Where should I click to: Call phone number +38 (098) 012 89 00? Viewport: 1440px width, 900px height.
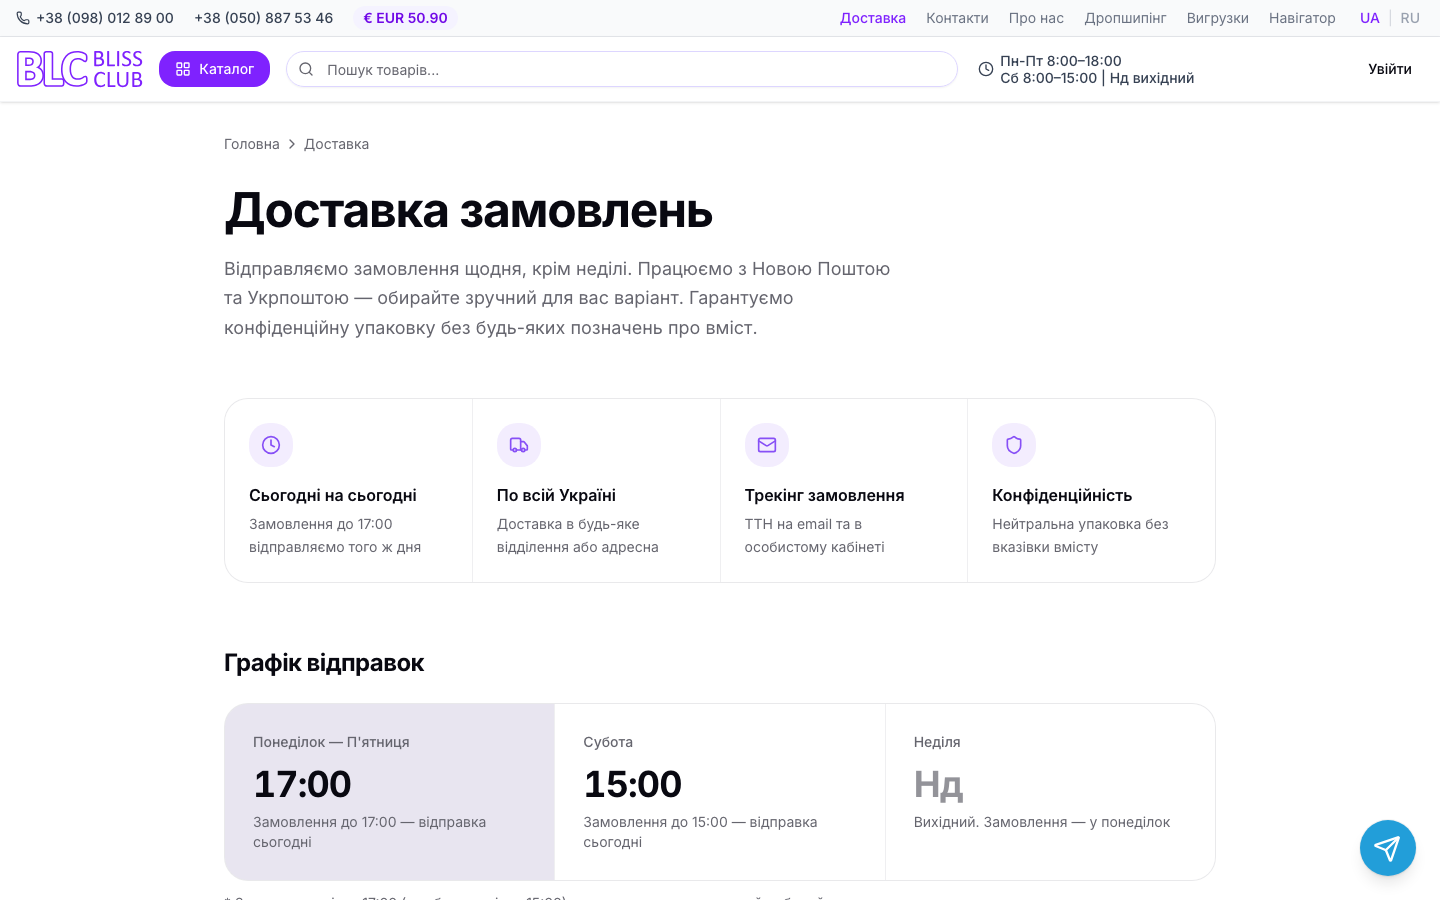click(x=105, y=18)
